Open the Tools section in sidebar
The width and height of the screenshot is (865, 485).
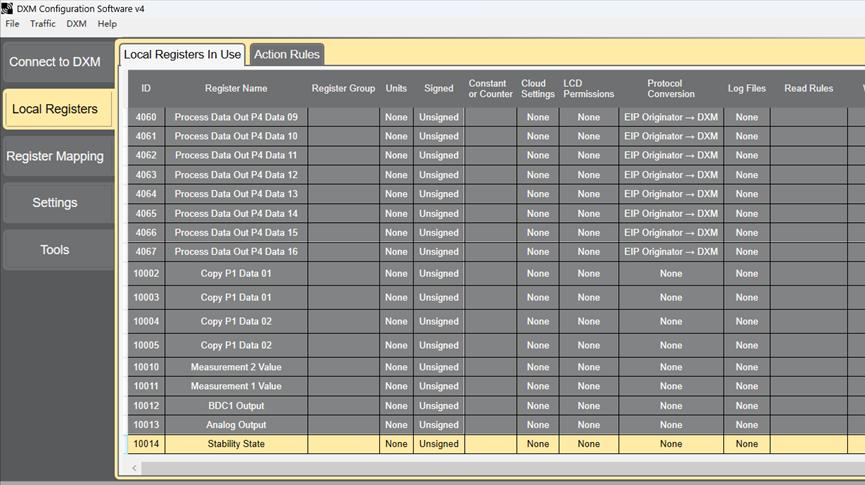(x=55, y=250)
